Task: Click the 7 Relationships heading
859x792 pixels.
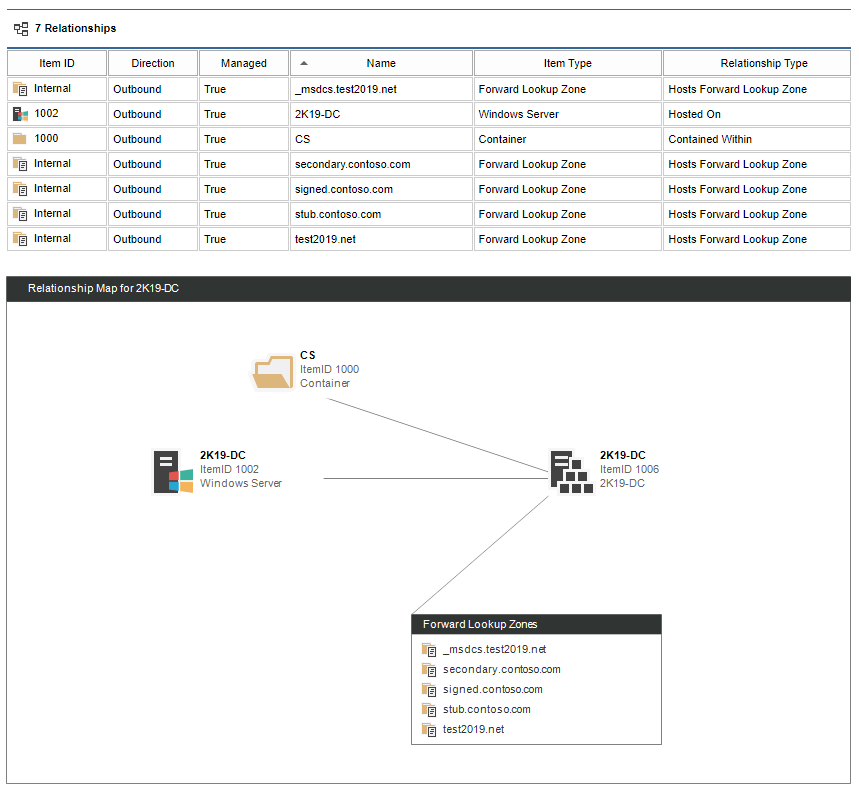Action: coord(75,28)
